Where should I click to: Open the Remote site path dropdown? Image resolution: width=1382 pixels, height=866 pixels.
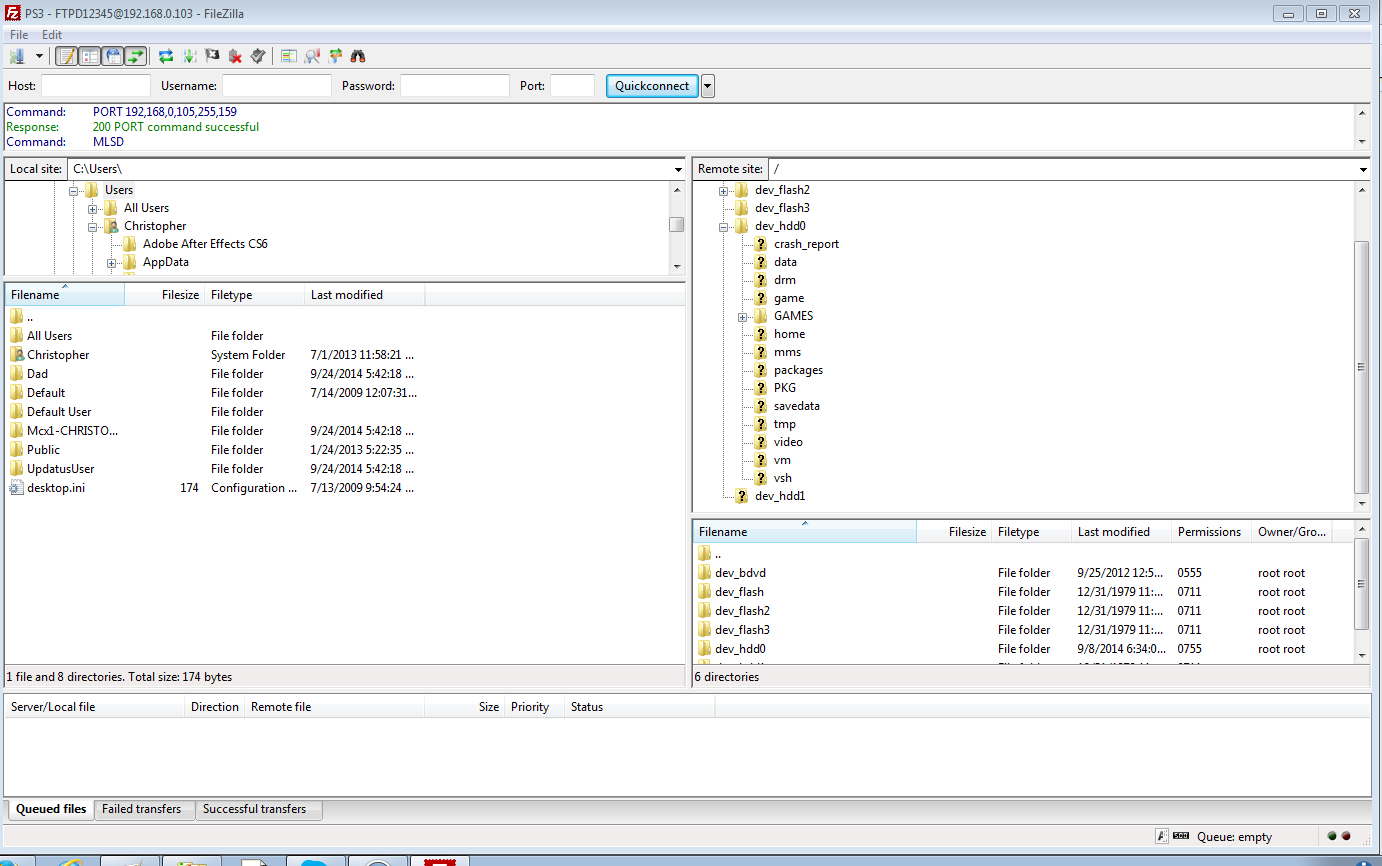(x=1363, y=170)
